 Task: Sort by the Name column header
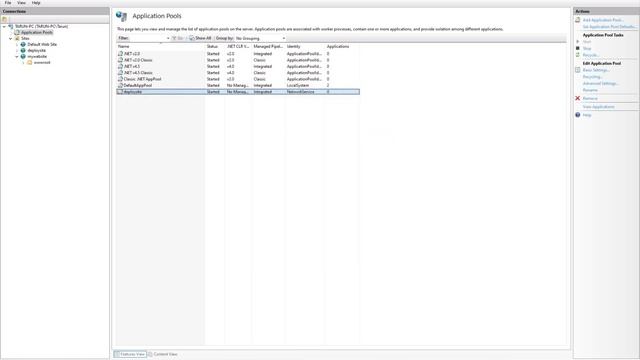pyautogui.click(x=160, y=47)
